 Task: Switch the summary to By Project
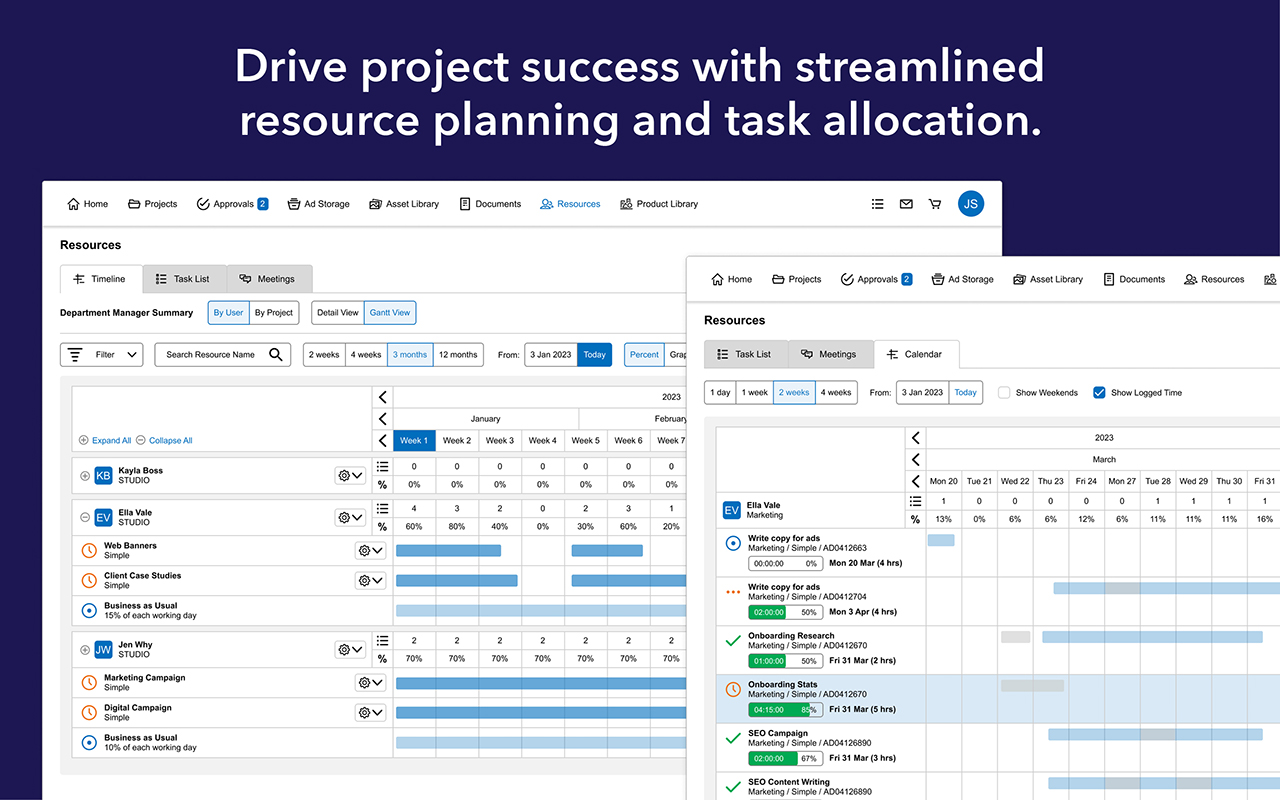[274, 313]
